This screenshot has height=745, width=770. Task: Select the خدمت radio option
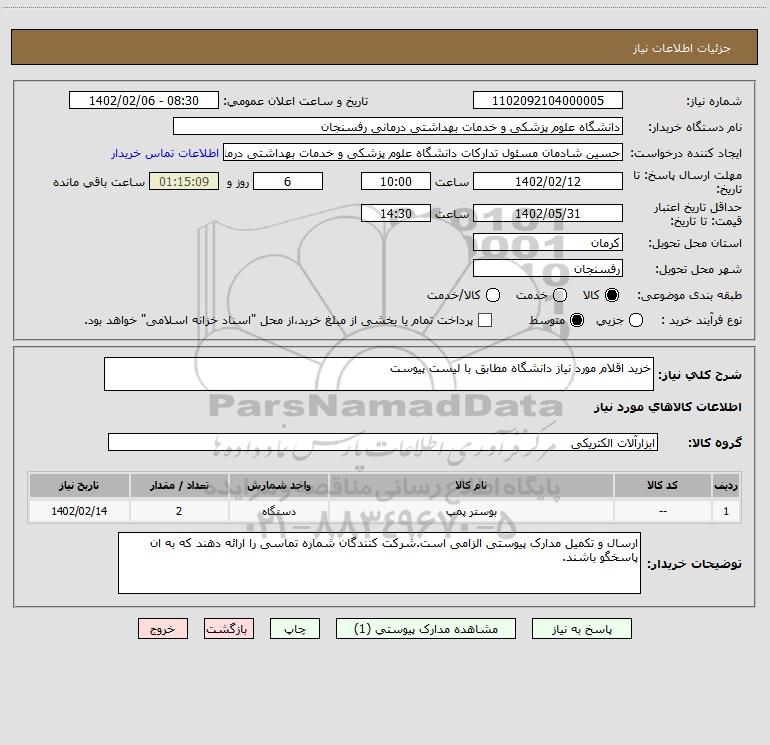pos(560,295)
